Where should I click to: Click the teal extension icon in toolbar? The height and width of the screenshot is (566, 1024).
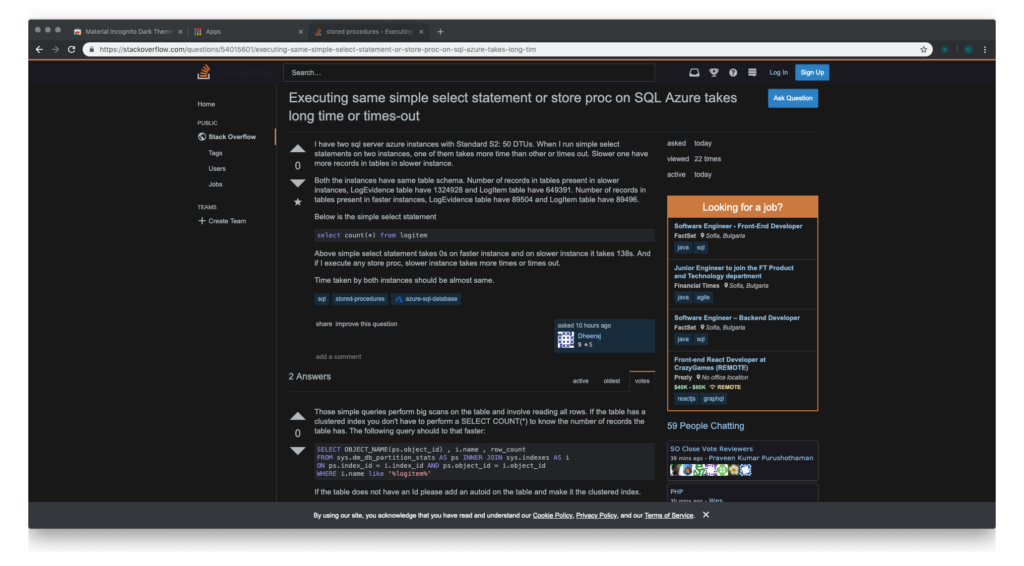point(968,50)
